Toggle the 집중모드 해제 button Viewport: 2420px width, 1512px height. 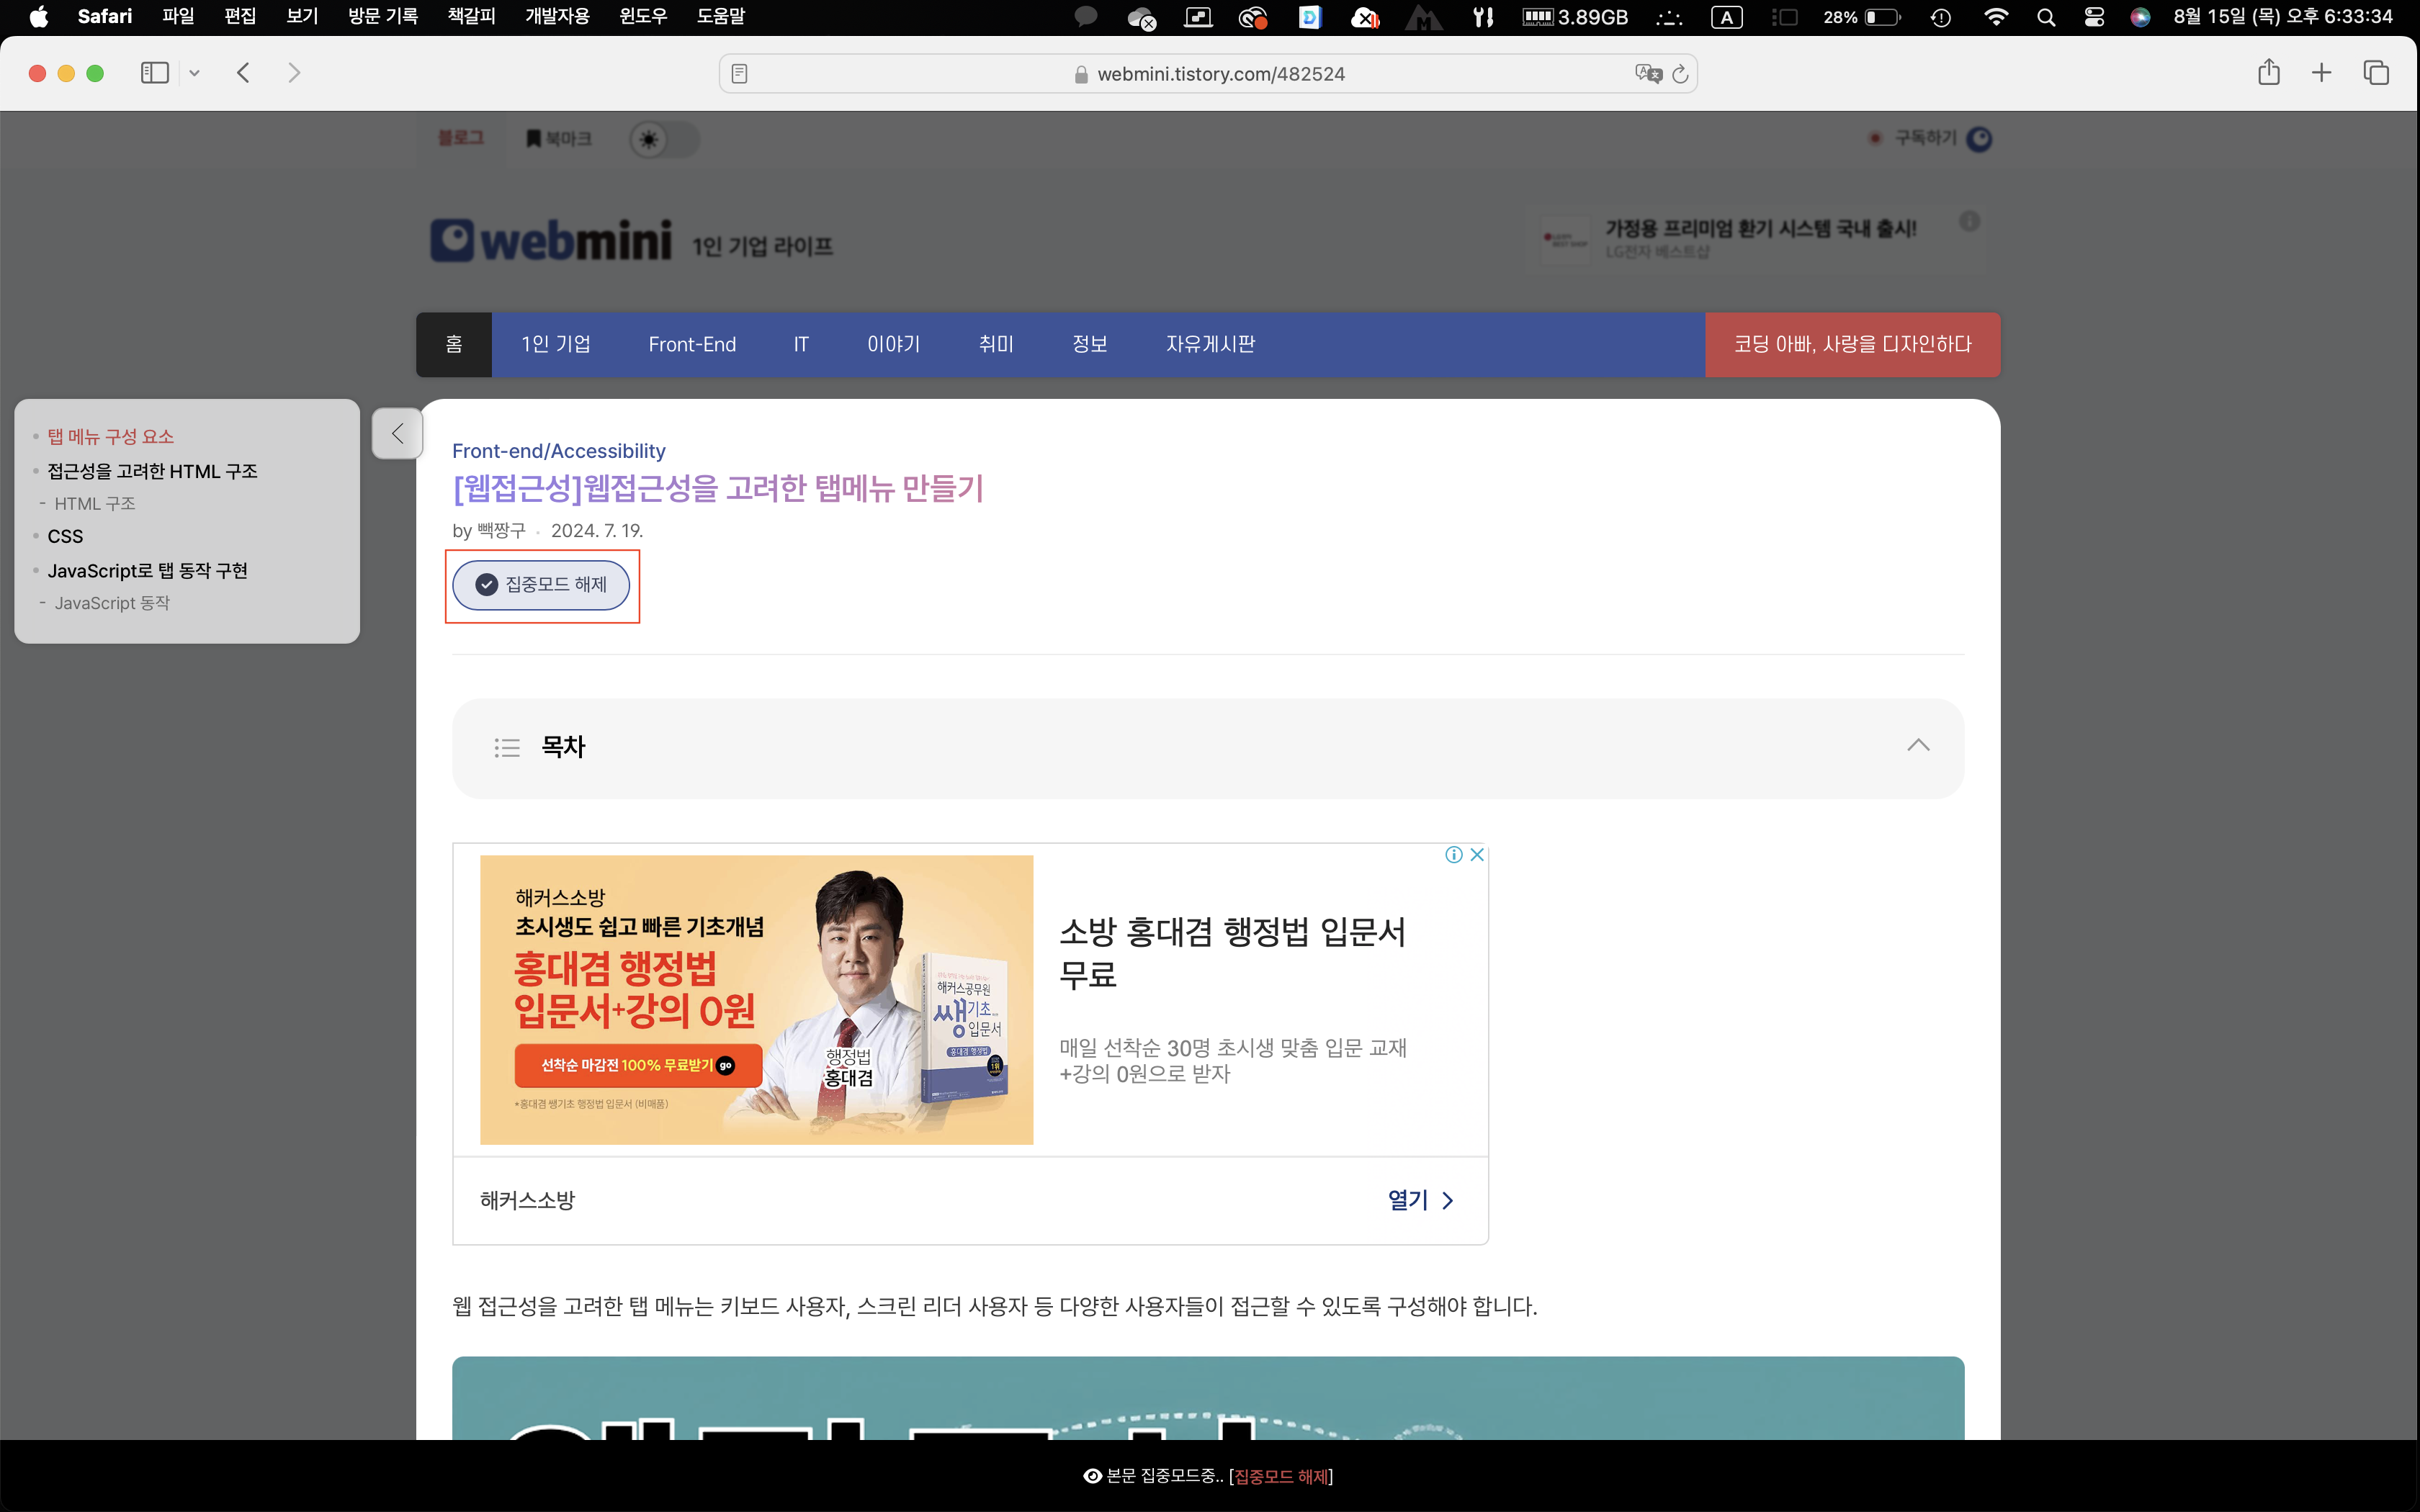pos(541,585)
